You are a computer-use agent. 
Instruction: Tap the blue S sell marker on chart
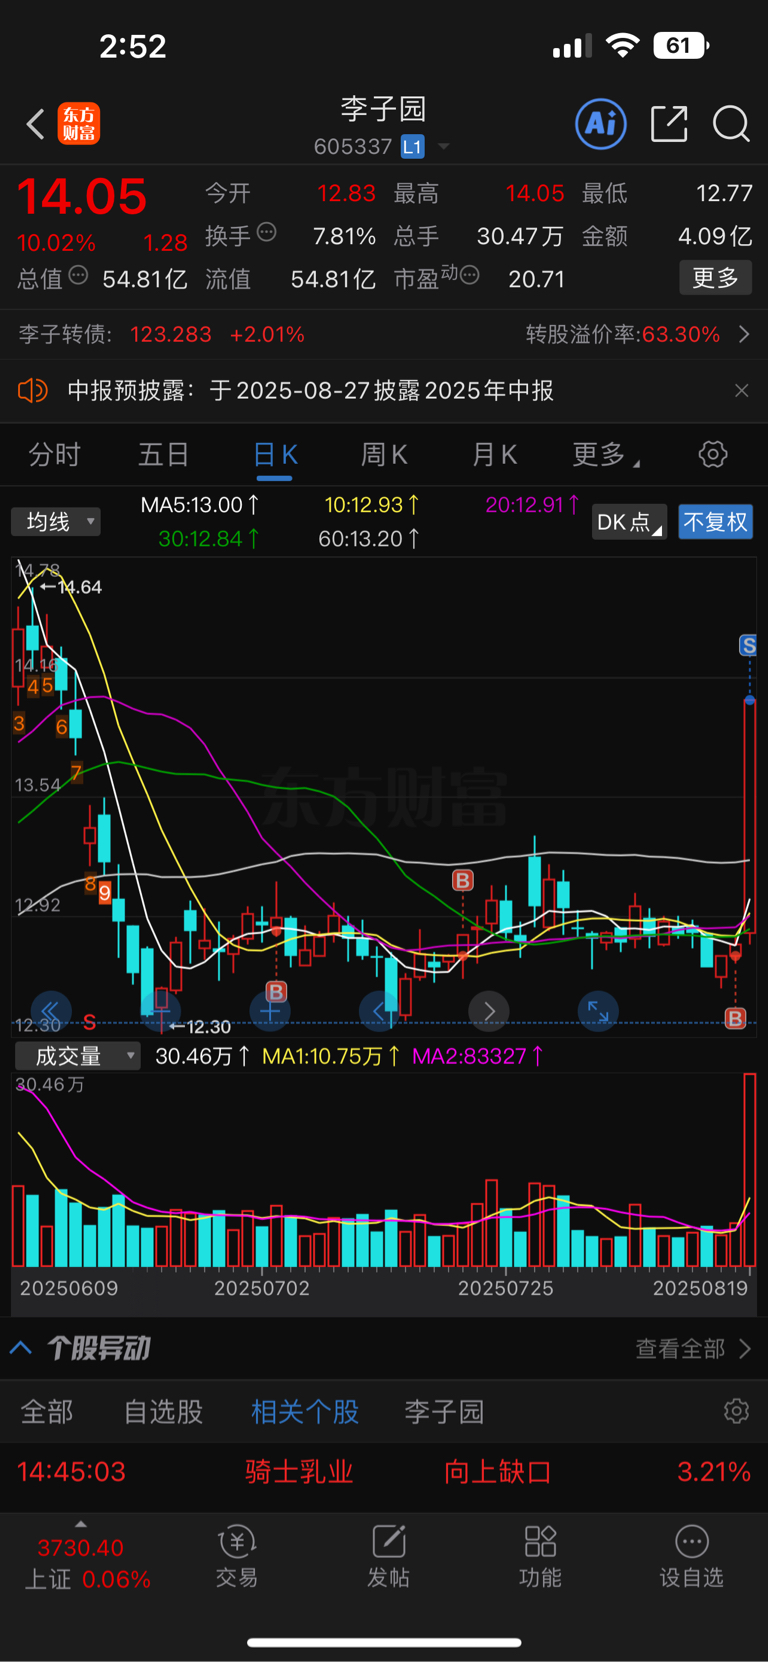[748, 645]
